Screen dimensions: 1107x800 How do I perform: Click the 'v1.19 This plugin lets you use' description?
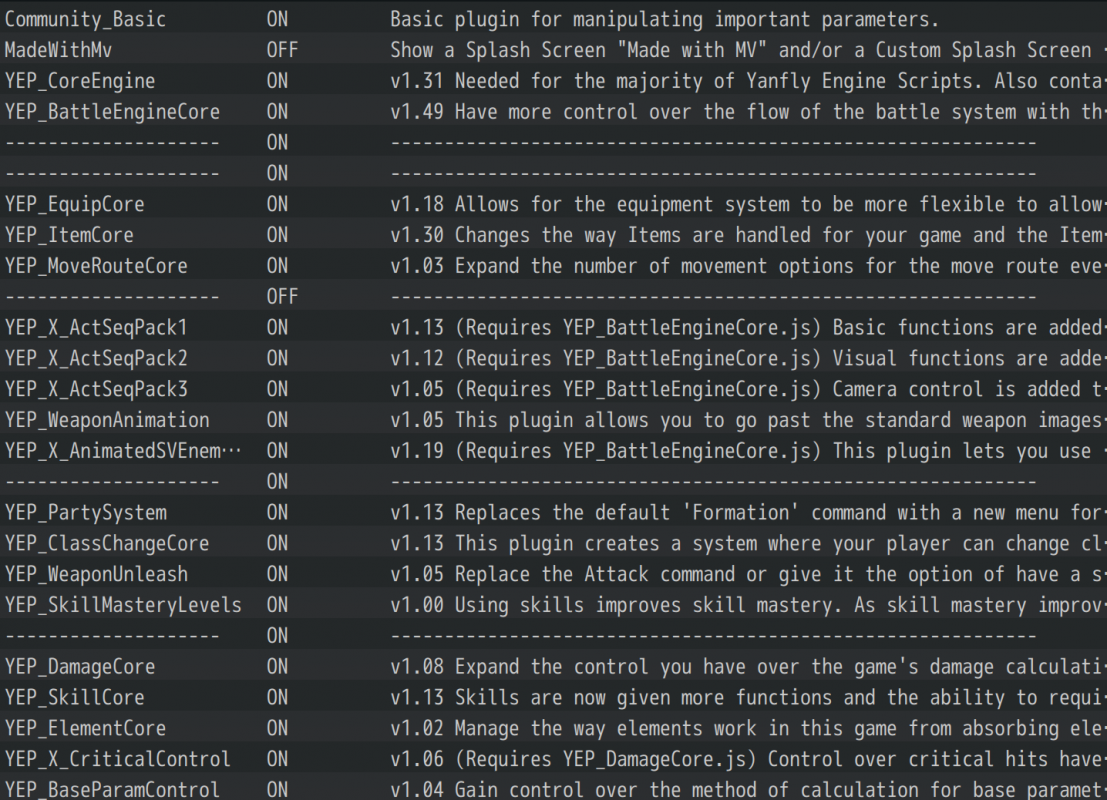point(747,451)
